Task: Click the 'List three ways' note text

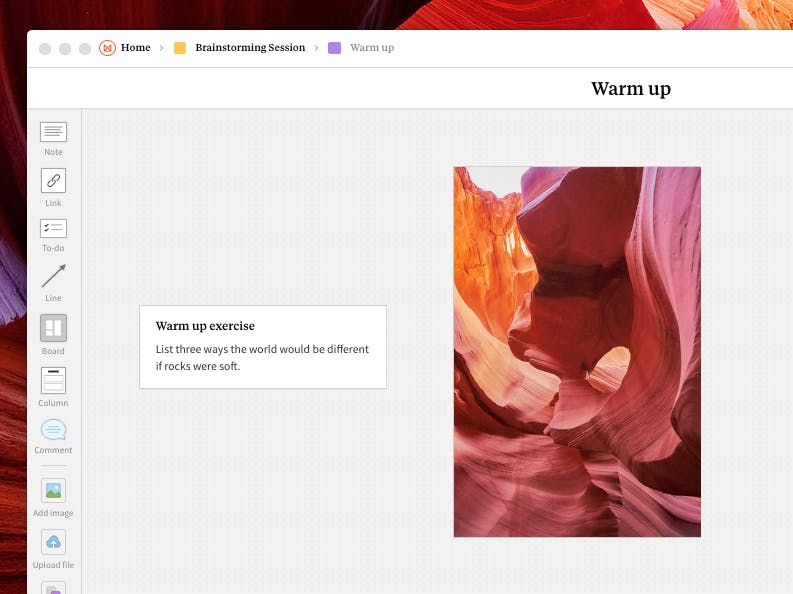Action: (262, 357)
